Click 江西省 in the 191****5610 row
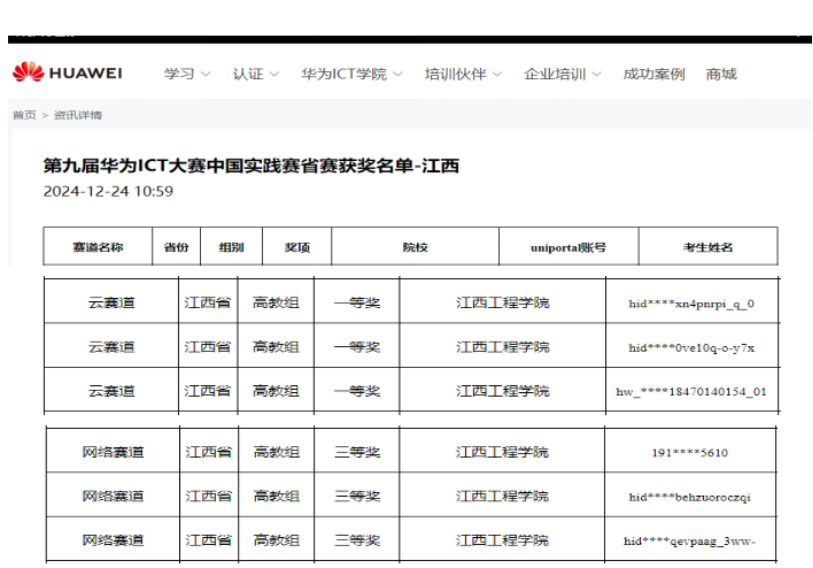813x568 pixels. [x=208, y=452]
